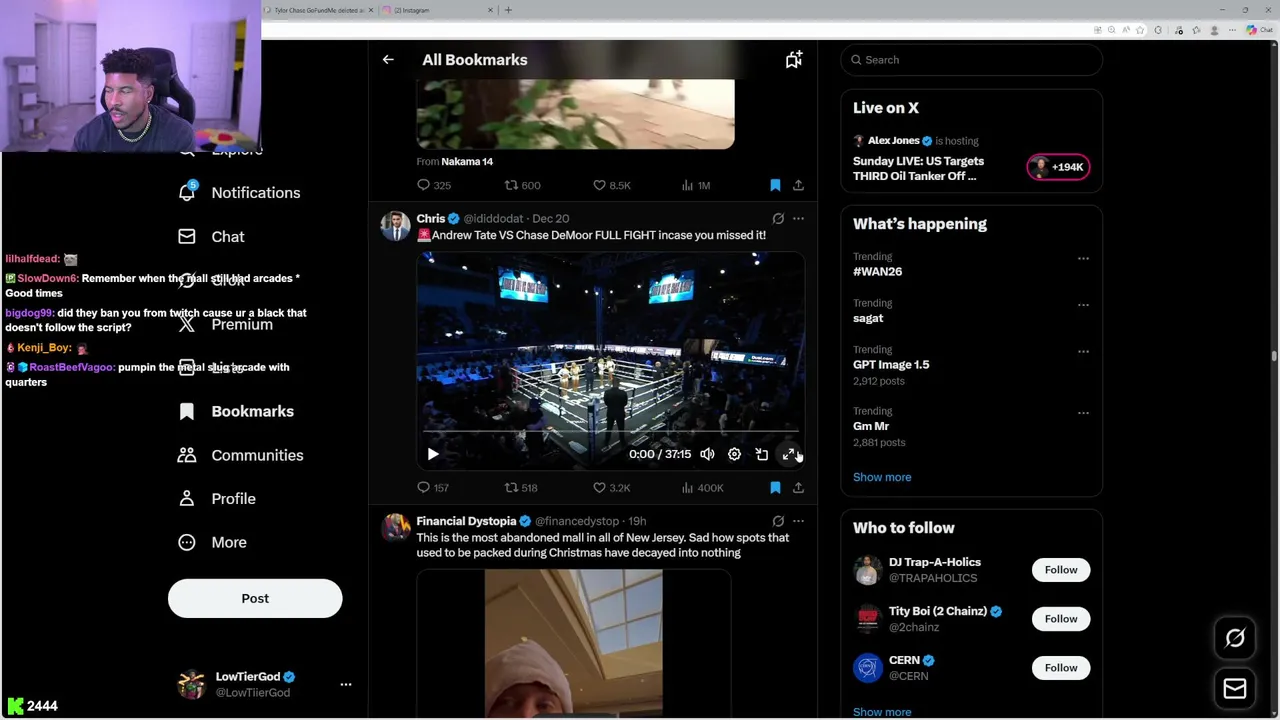Click the Post button

point(255,598)
